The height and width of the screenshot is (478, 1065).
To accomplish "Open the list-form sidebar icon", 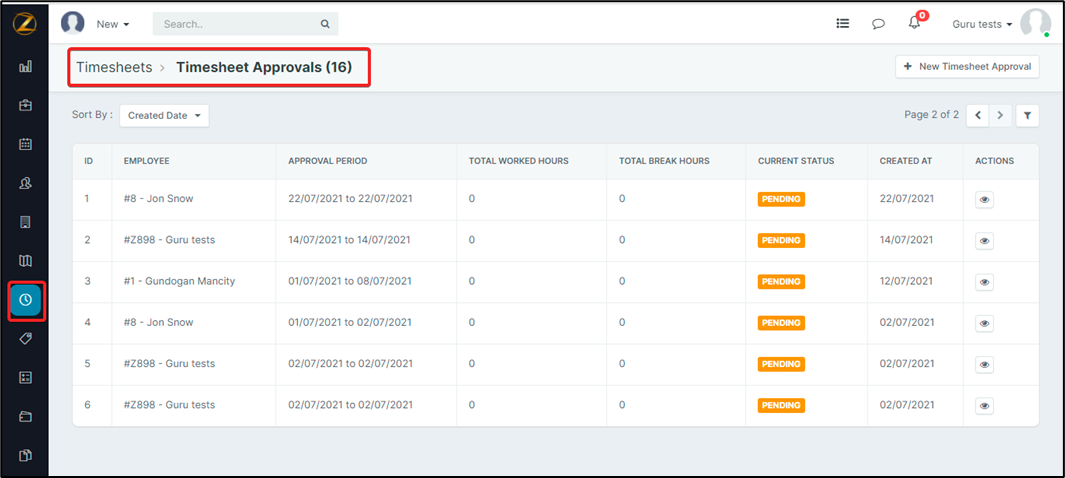I will click(x=26, y=378).
